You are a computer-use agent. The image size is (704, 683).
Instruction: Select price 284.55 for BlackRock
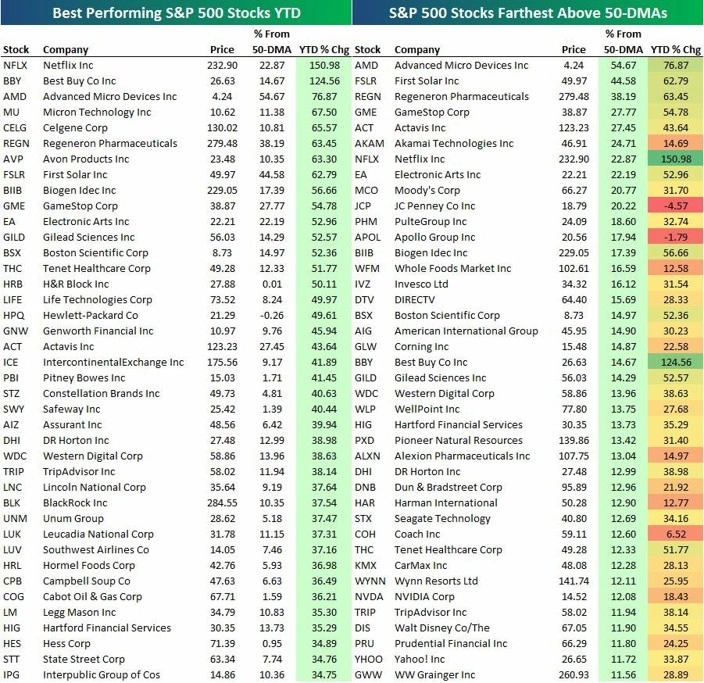click(222, 502)
